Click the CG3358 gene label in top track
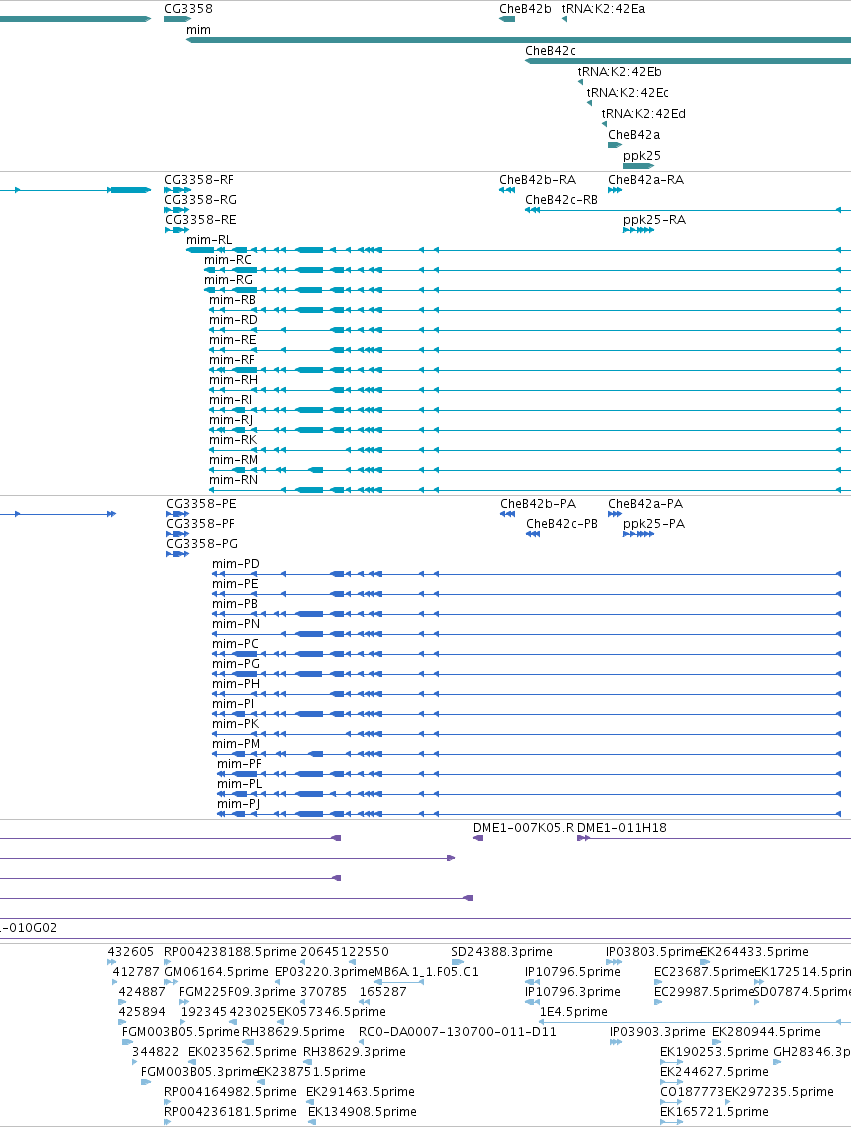 188,9
